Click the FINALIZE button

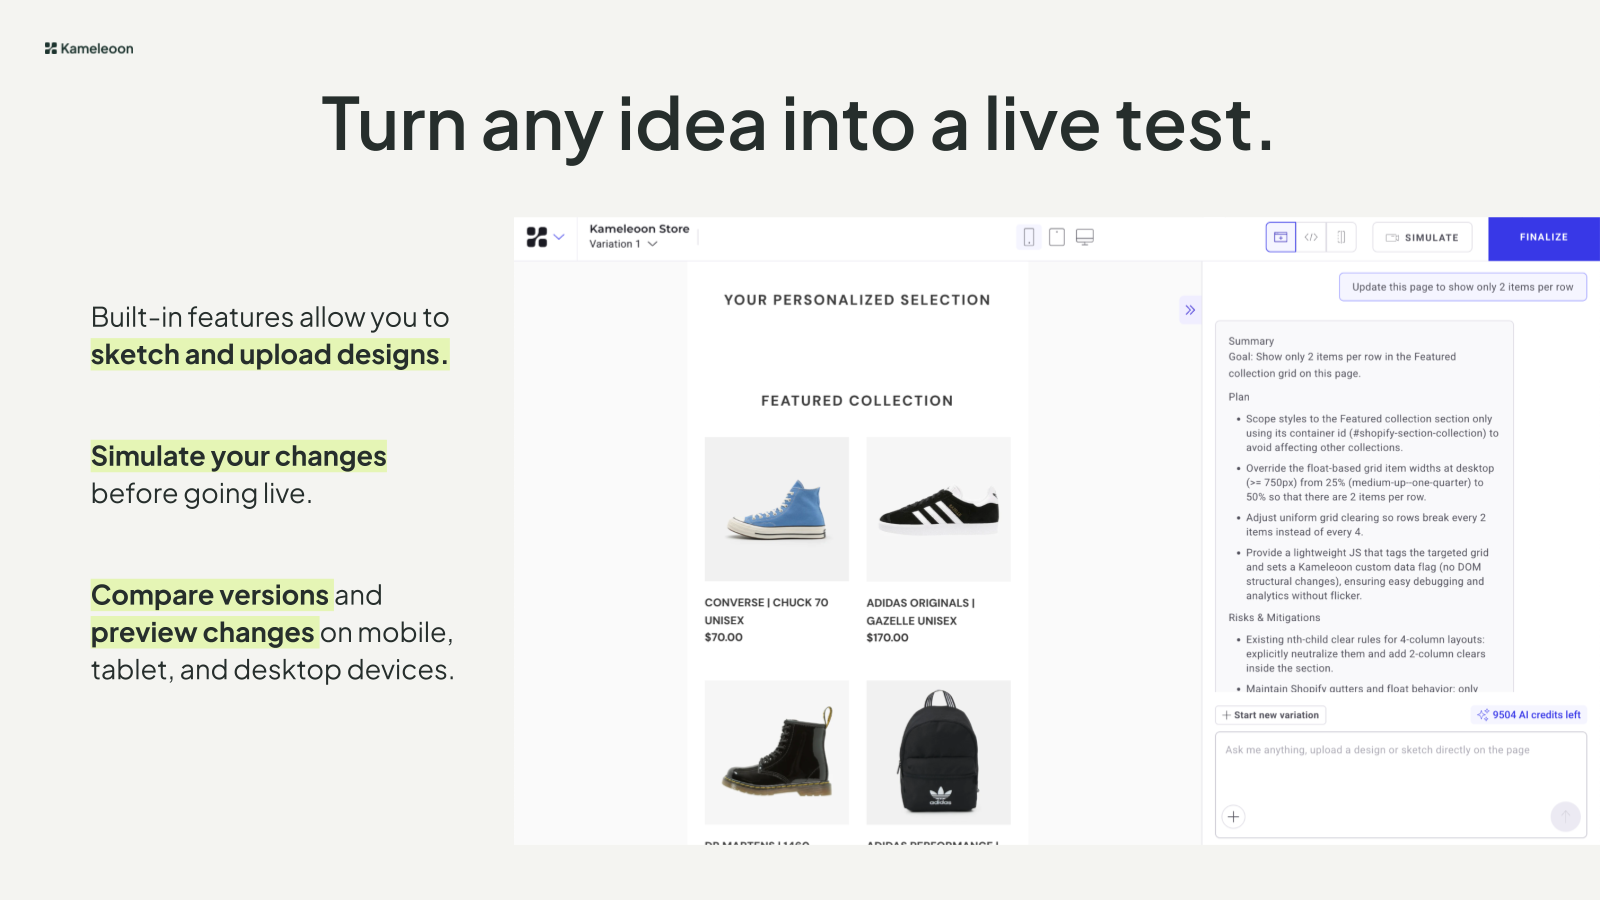tap(1544, 238)
